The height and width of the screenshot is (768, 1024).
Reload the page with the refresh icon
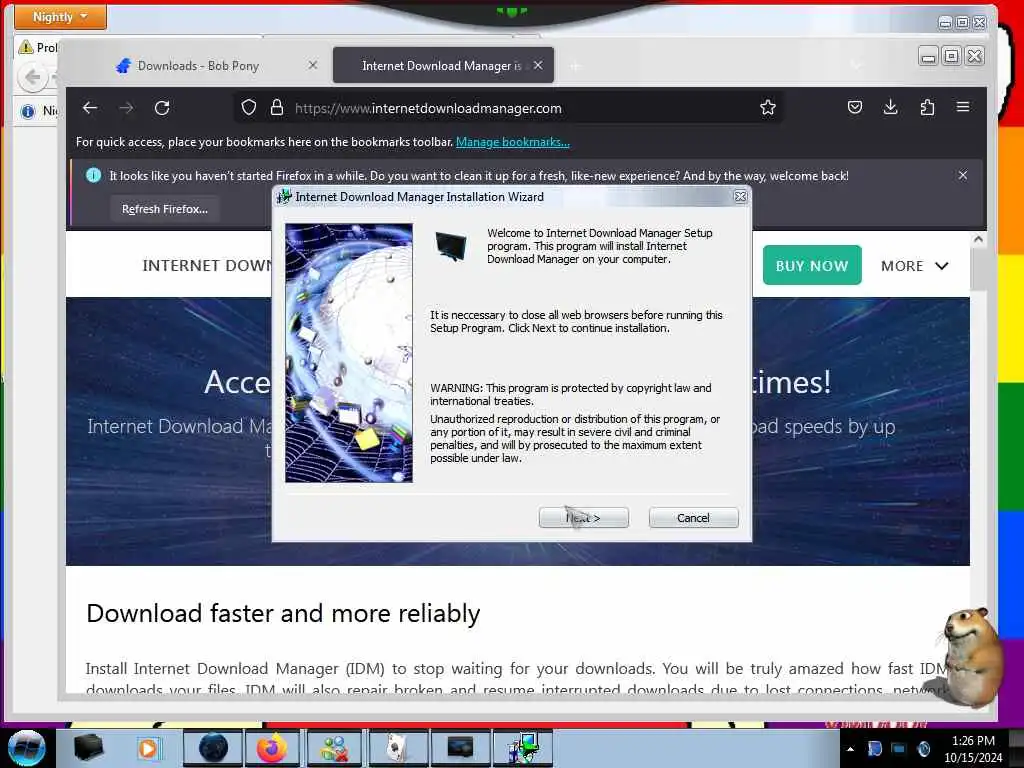point(162,108)
